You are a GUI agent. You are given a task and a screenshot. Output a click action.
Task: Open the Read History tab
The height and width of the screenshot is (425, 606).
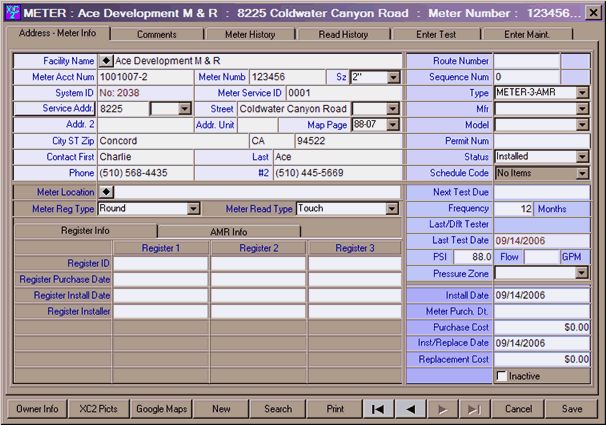343,34
